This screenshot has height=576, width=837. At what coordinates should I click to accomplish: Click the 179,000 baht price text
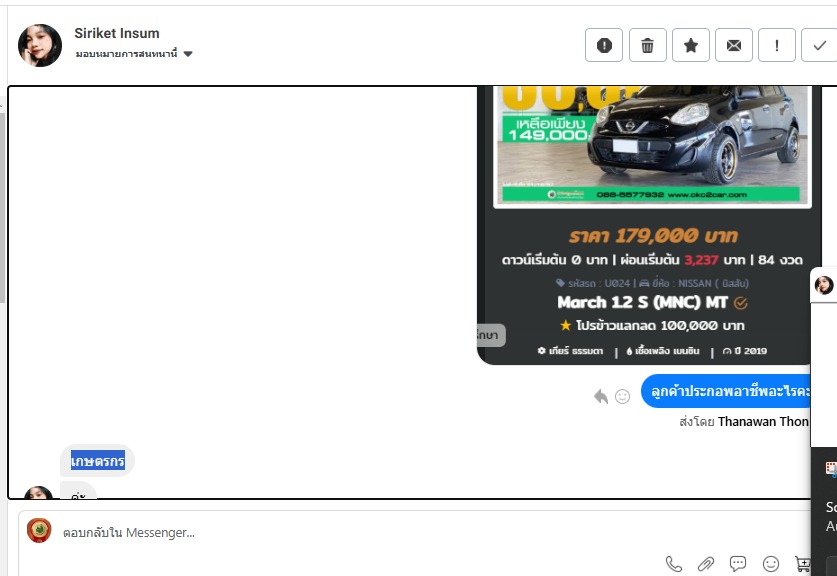click(x=653, y=235)
